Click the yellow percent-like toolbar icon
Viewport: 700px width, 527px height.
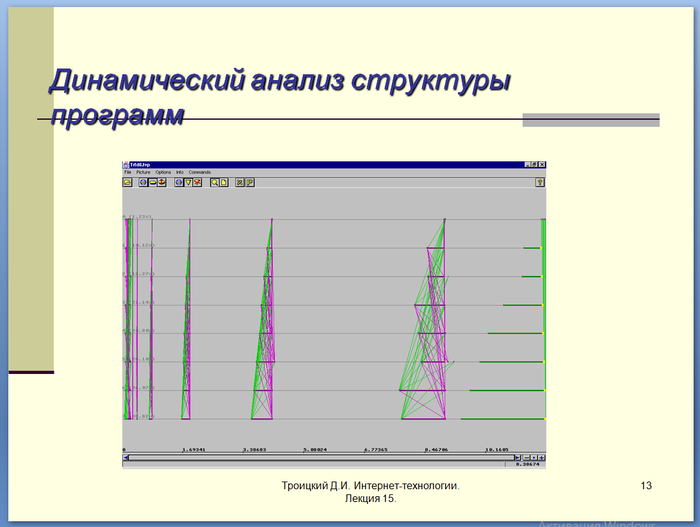coord(240,182)
